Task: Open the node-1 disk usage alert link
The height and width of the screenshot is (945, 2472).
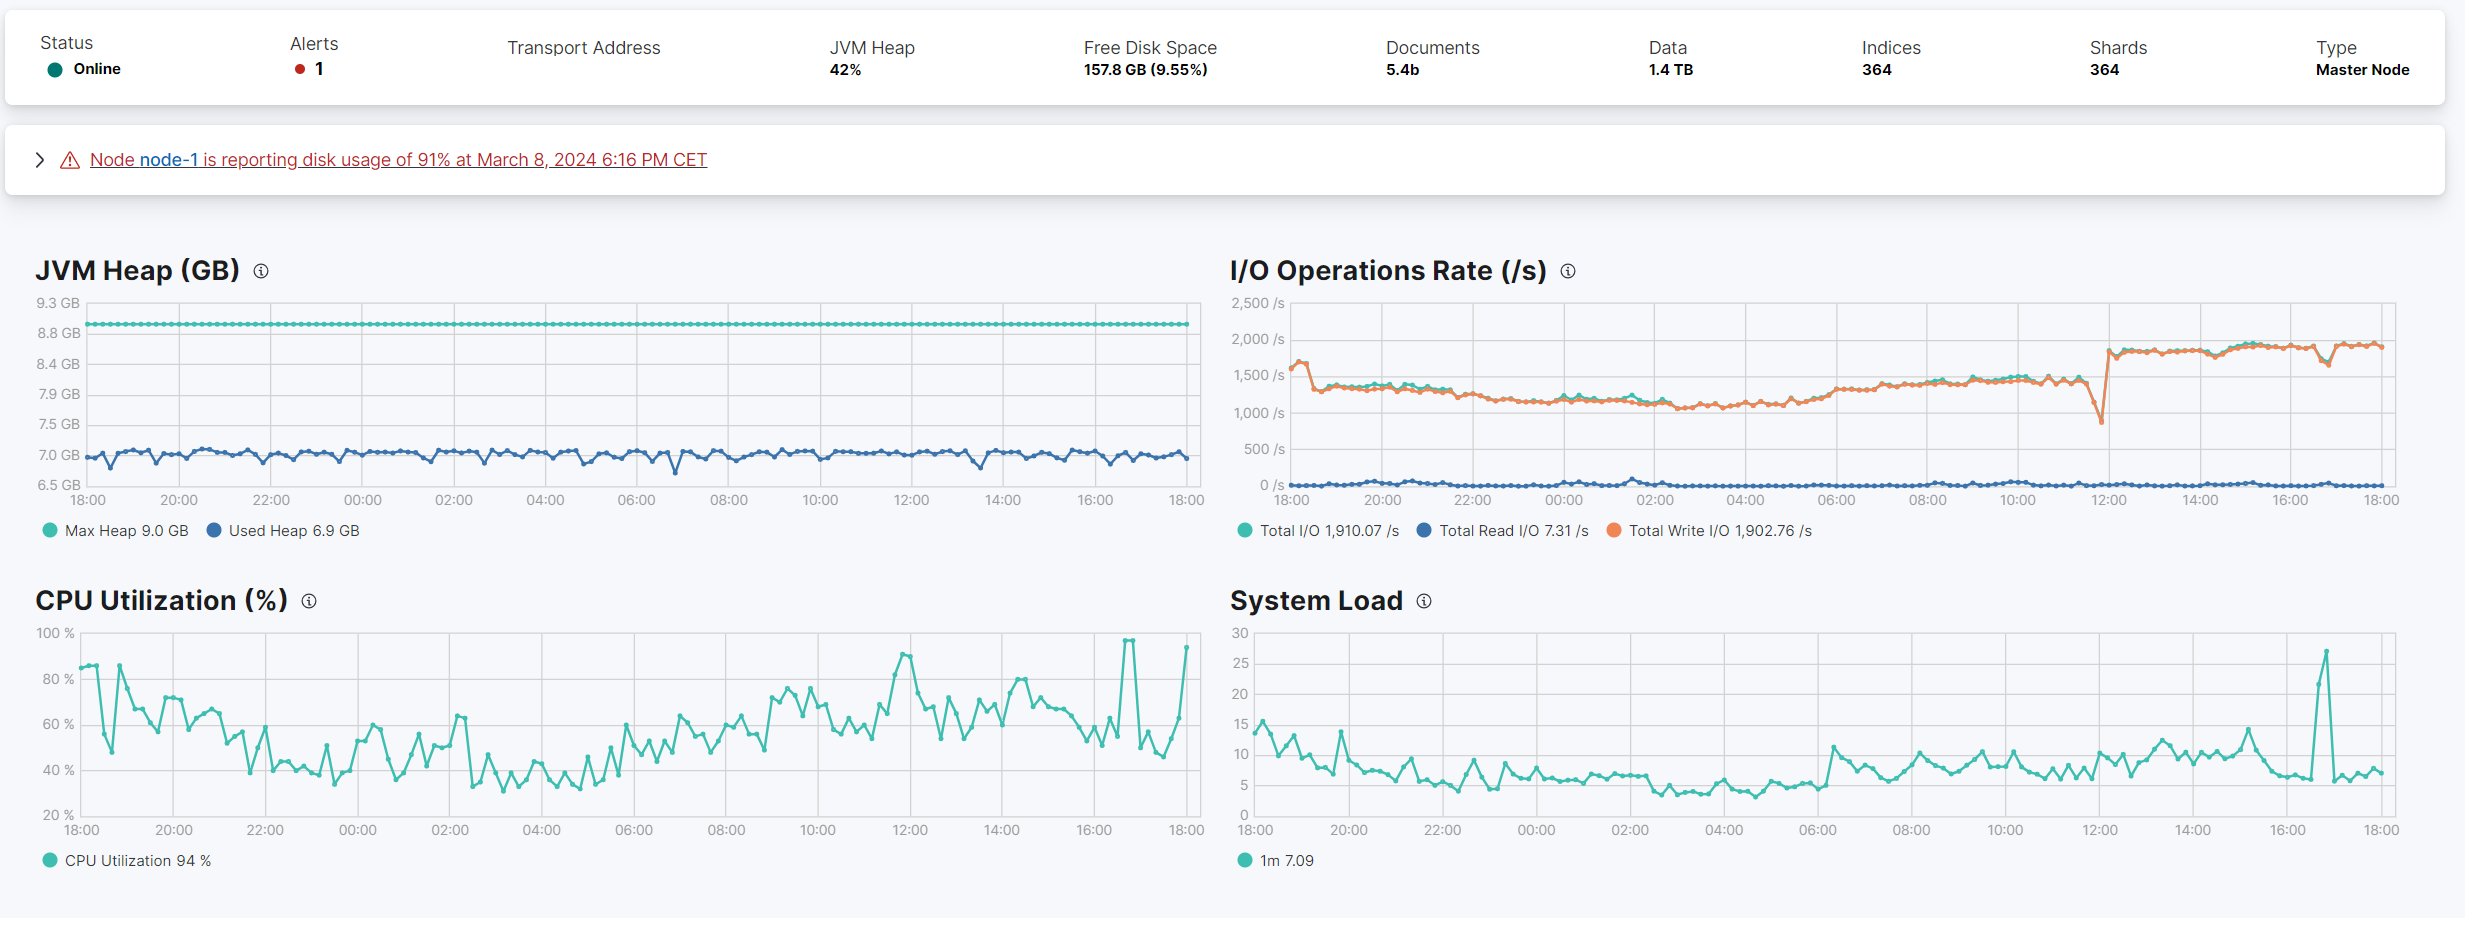Action: click(398, 160)
